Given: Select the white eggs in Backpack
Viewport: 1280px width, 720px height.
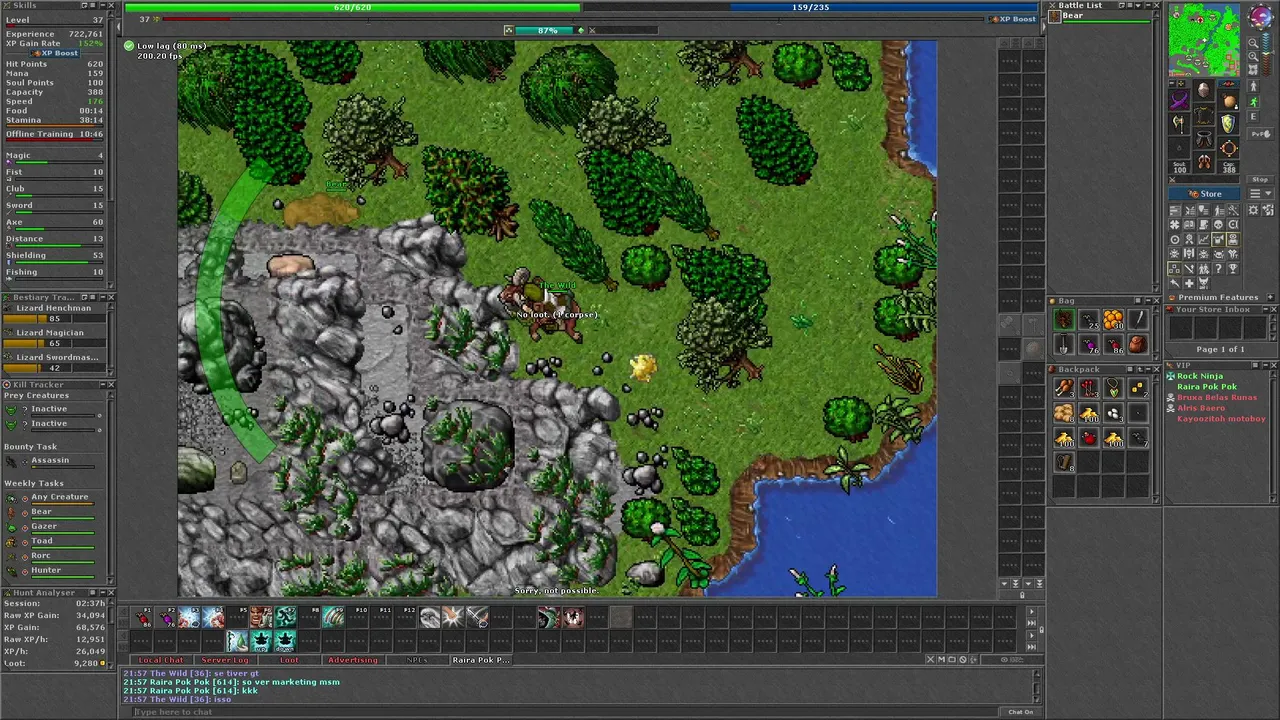Looking at the screenshot, I should [1113, 413].
